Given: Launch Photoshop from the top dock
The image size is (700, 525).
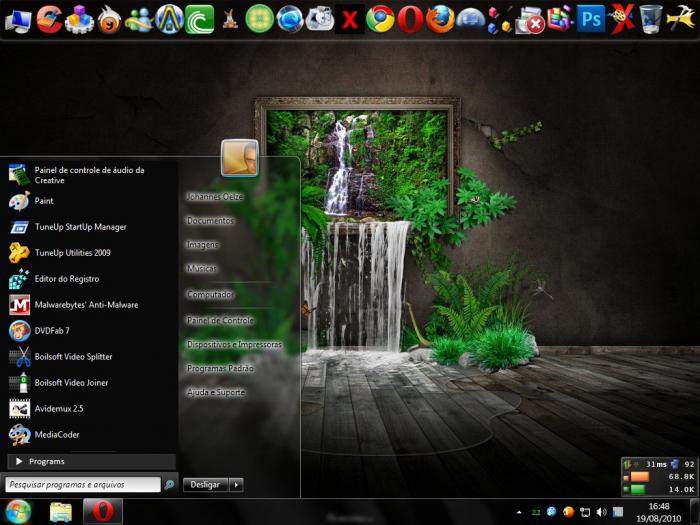Looking at the screenshot, I should point(591,20).
